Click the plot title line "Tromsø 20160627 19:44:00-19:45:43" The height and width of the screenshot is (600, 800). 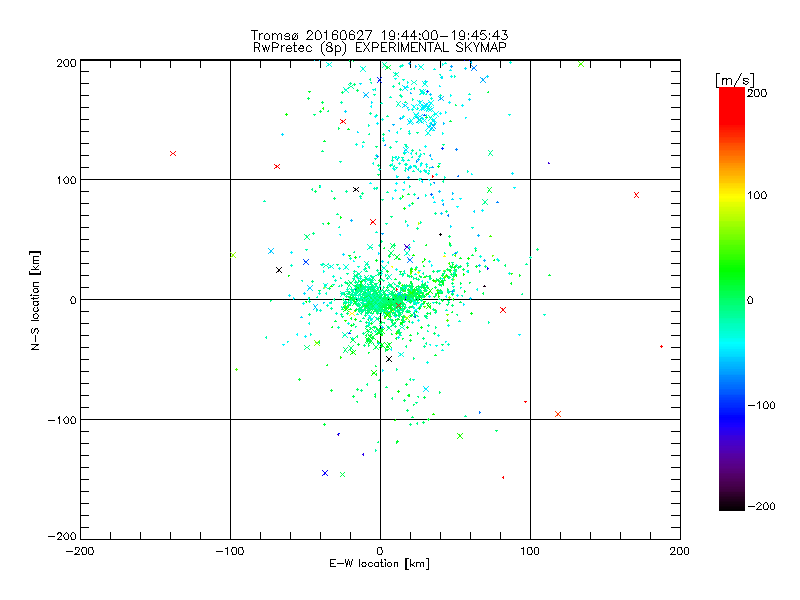coord(380,35)
